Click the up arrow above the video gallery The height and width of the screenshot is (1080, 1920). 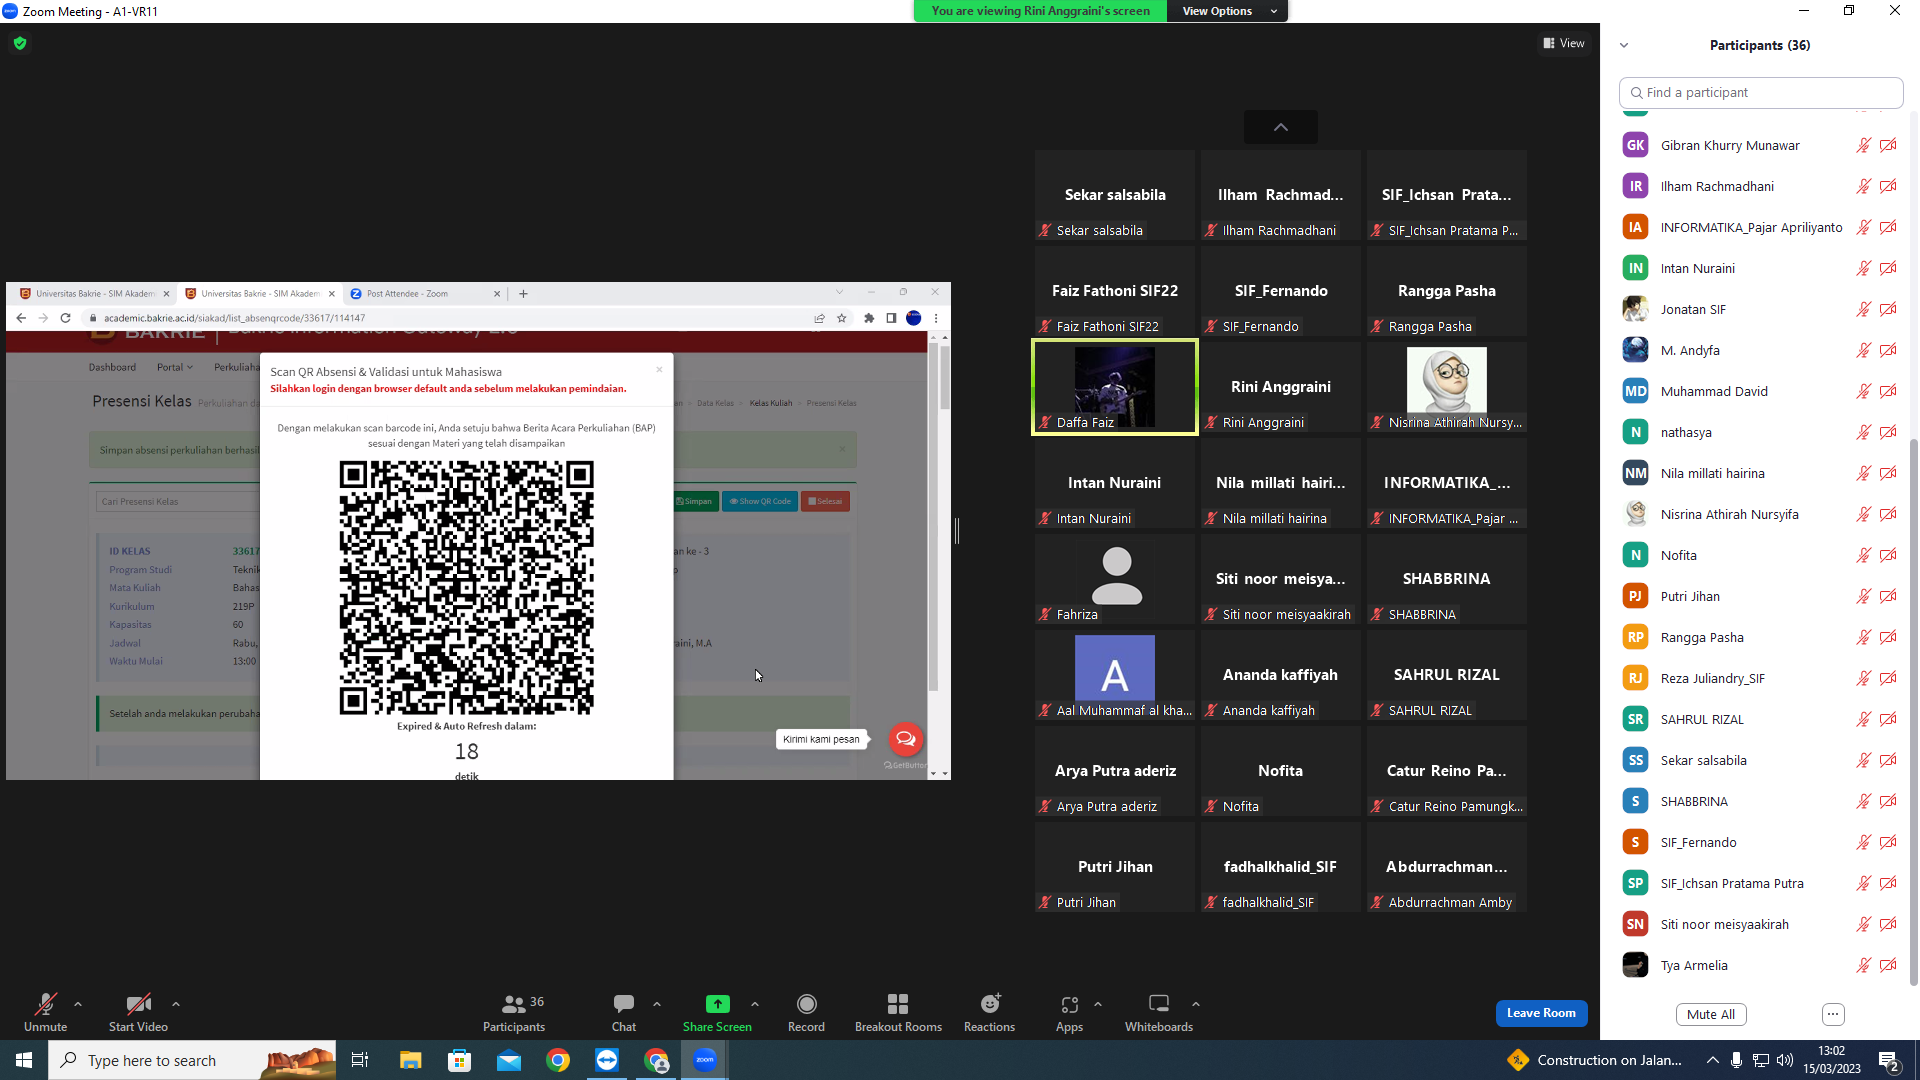1281,127
